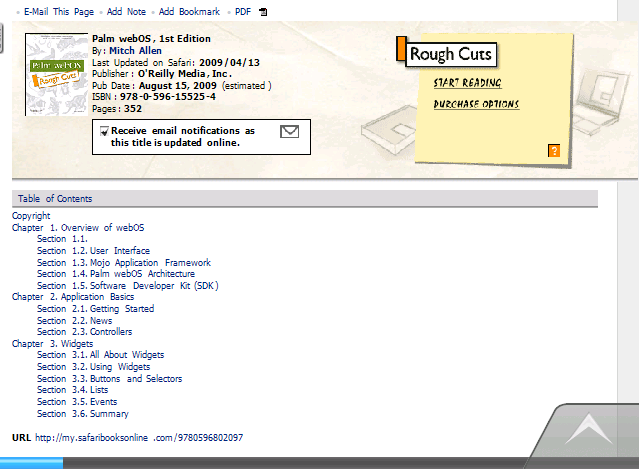
Task: Open Section 1.3. Mojo Application Framework
Action: point(124,262)
